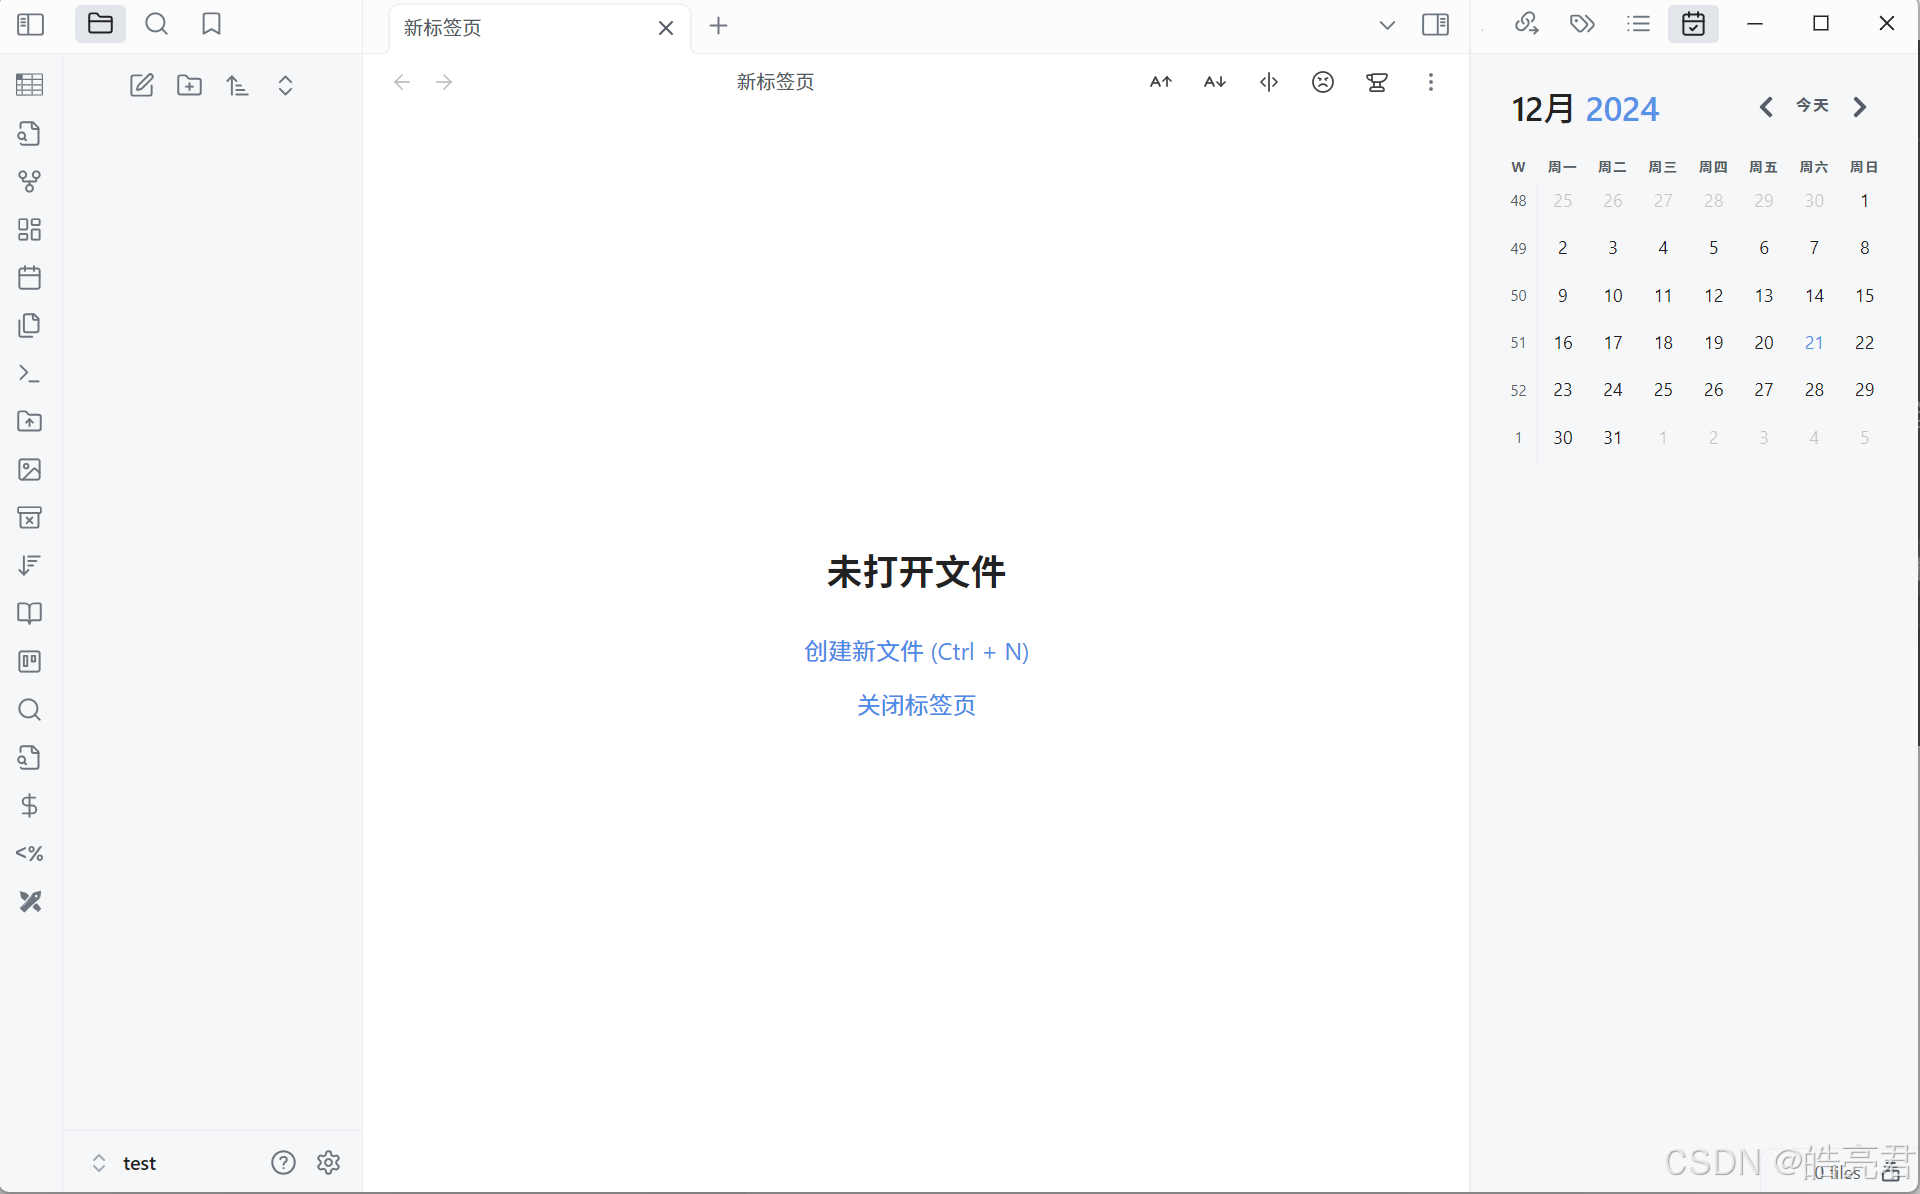Viewport: 1920px width, 1194px height.
Task: Toggle the left sidebar
Action: tap(31, 24)
